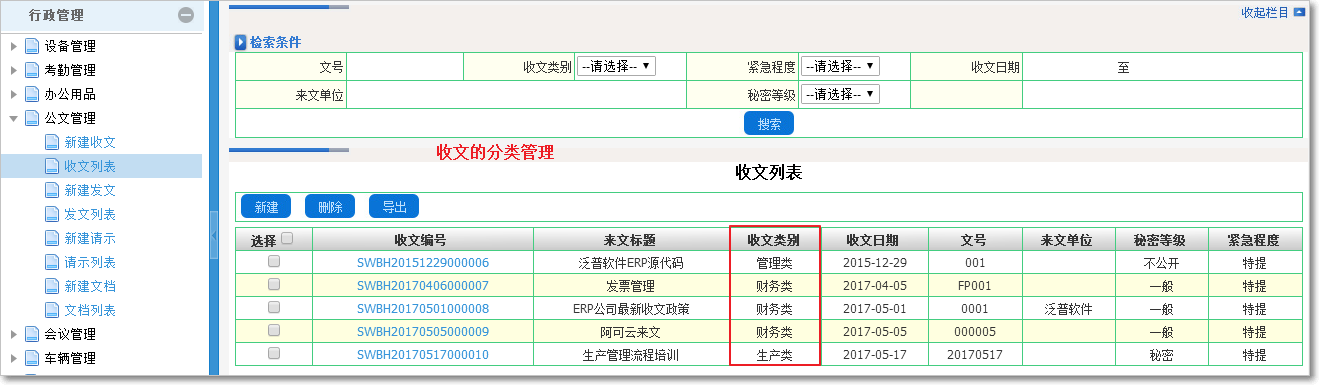Click the 来文单位 search input field
Screen dimensions: 1319x385
[517, 95]
